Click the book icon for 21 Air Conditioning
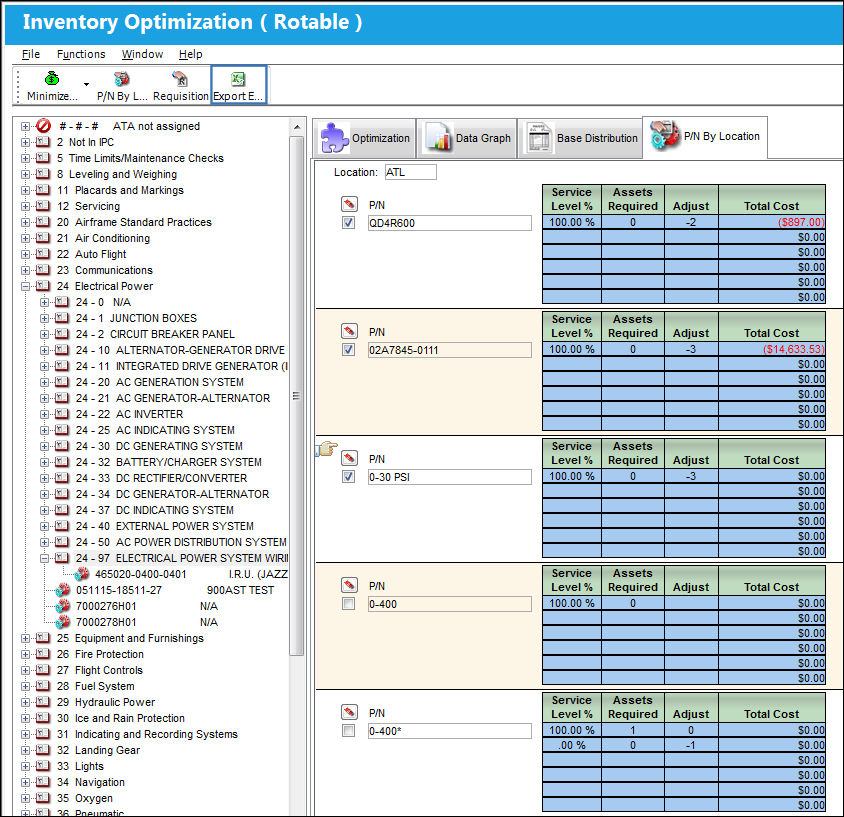Screen dimensions: 844x817 click(x=43, y=238)
